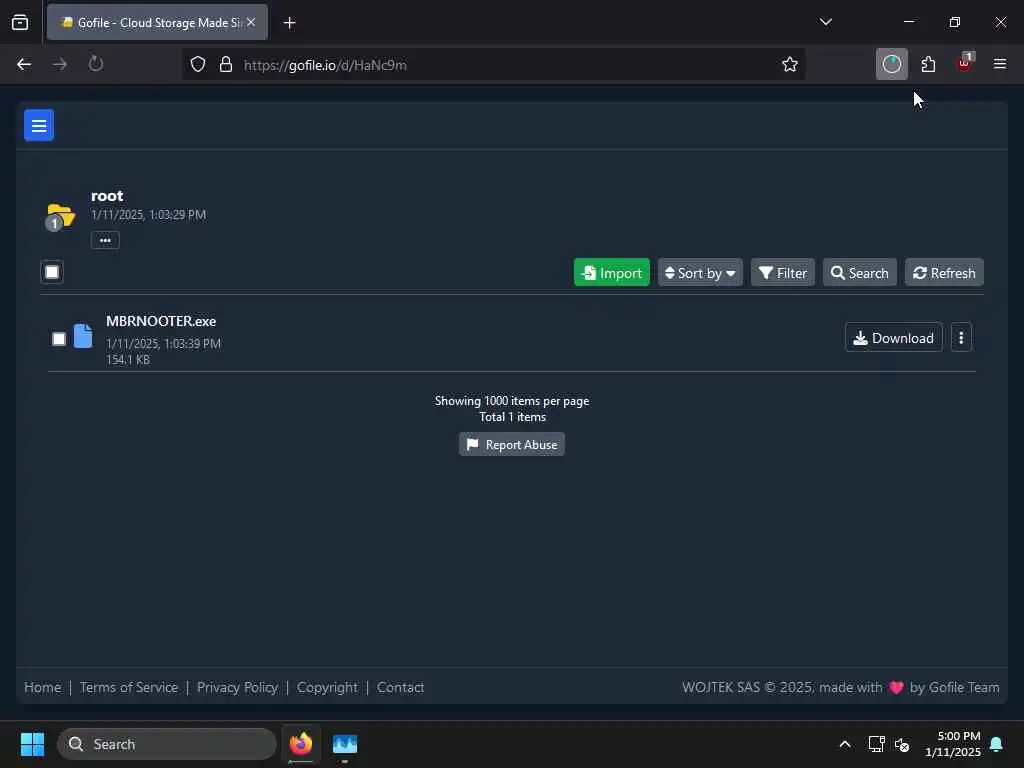Open the Home footer link

(x=42, y=688)
